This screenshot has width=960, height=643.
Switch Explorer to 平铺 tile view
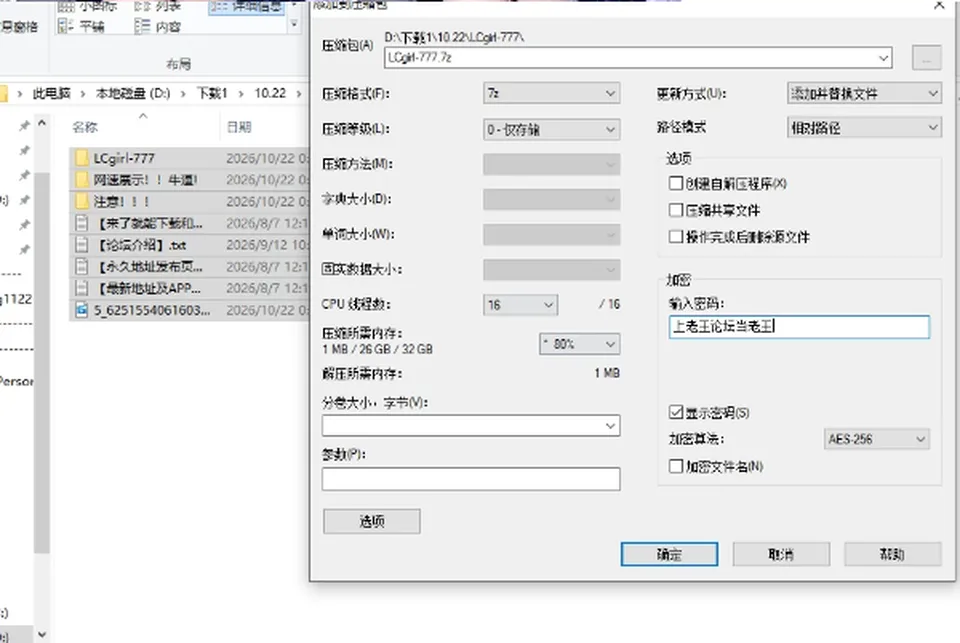81,26
